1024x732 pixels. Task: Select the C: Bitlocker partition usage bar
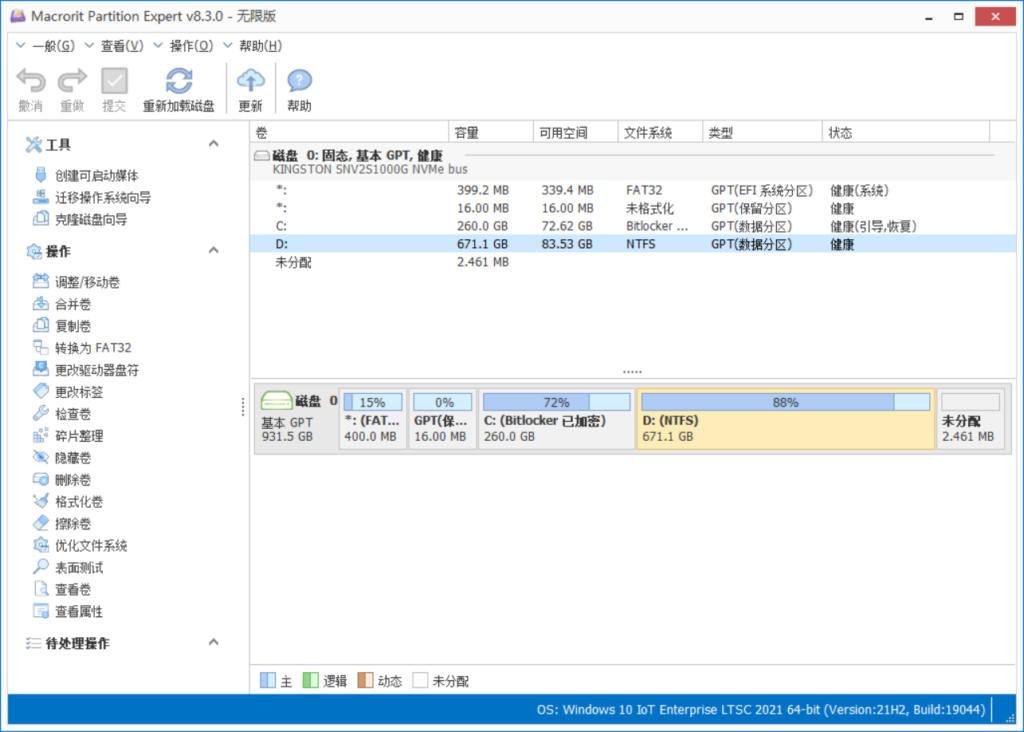pyautogui.click(x=556, y=402)
